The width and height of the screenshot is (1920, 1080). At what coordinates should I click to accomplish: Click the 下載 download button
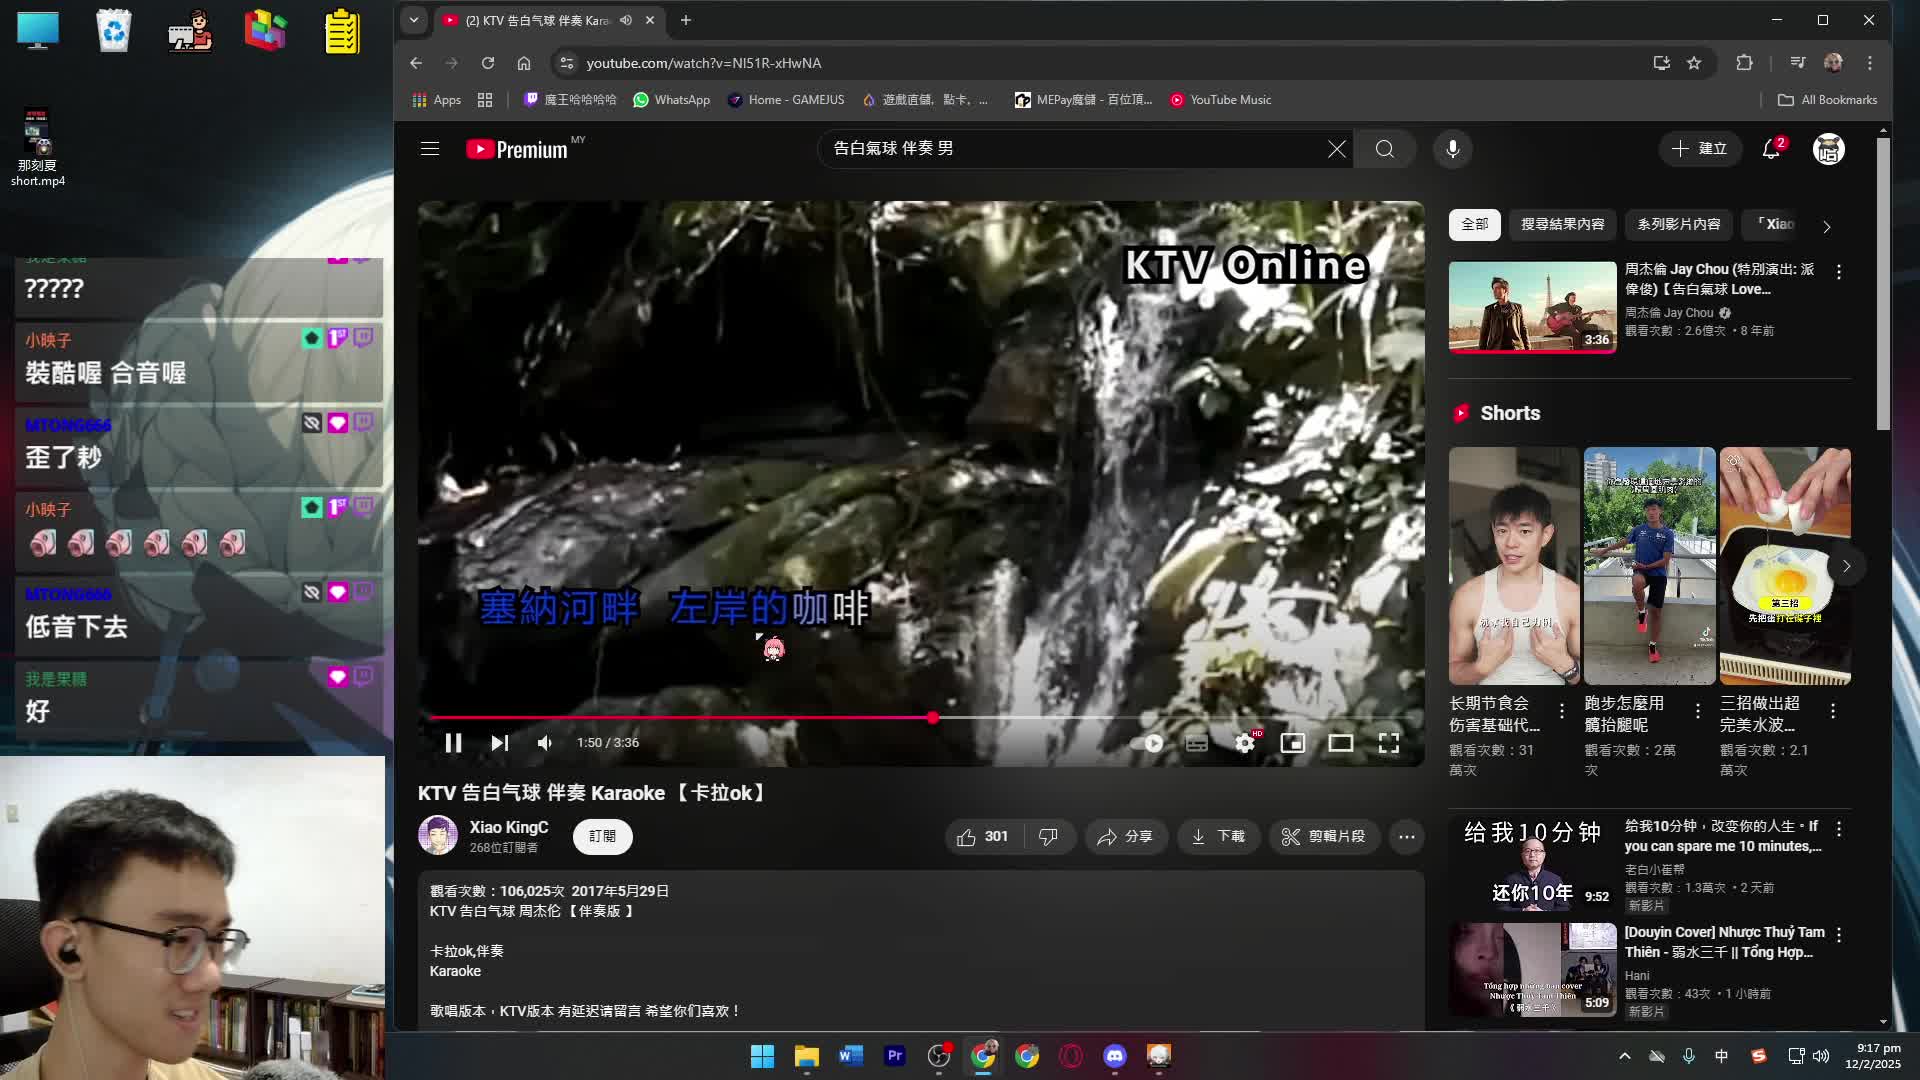1218,837
